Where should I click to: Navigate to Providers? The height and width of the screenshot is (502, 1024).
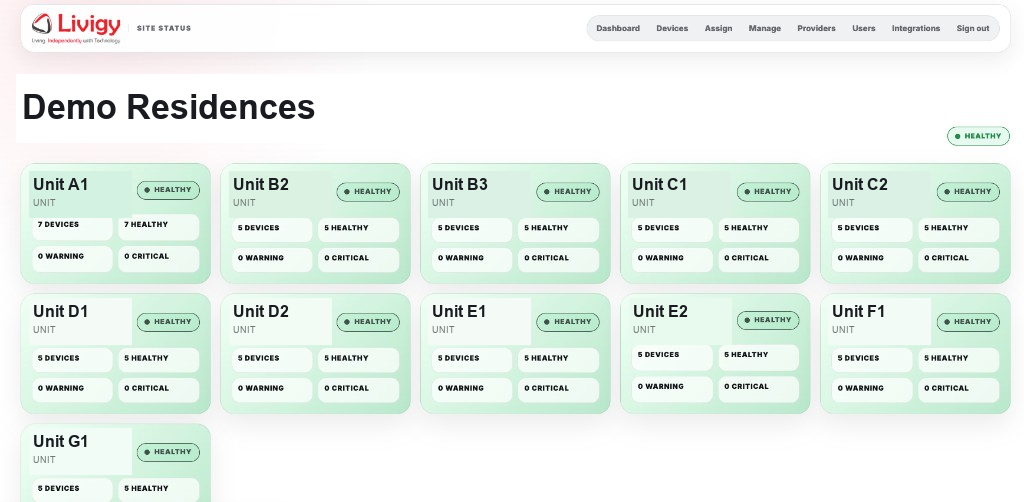click(816, 28)
